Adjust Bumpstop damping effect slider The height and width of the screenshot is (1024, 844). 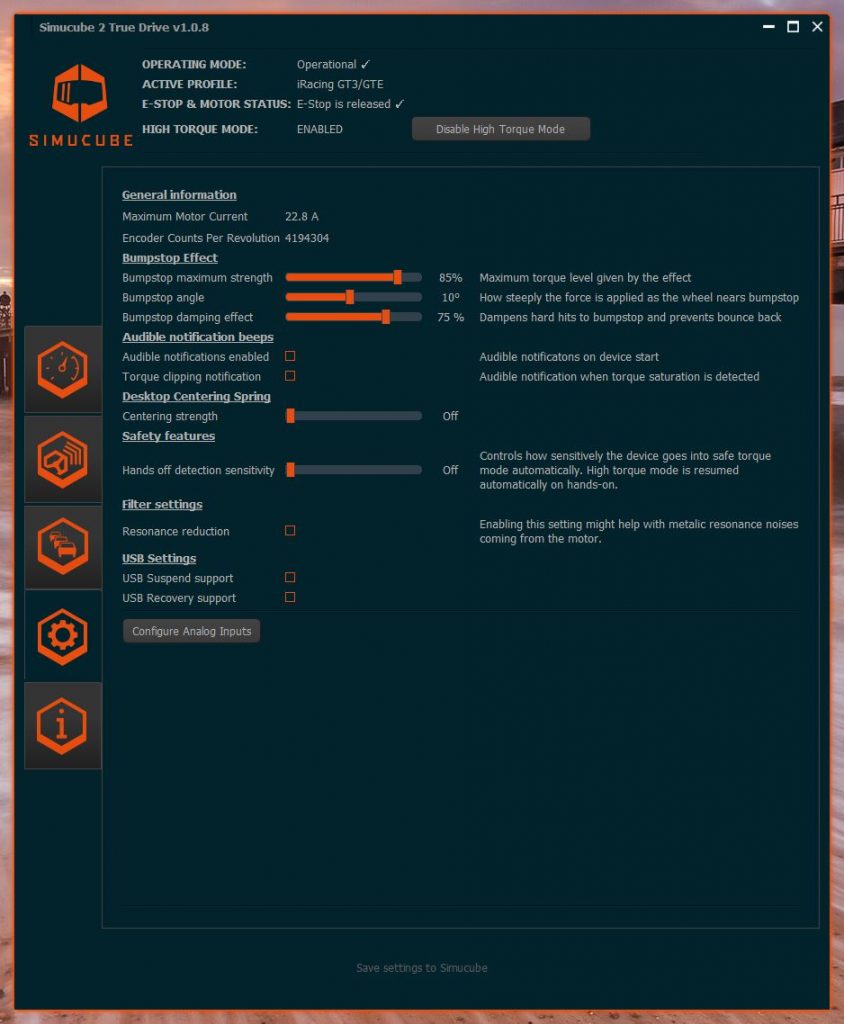coord(353,317)
